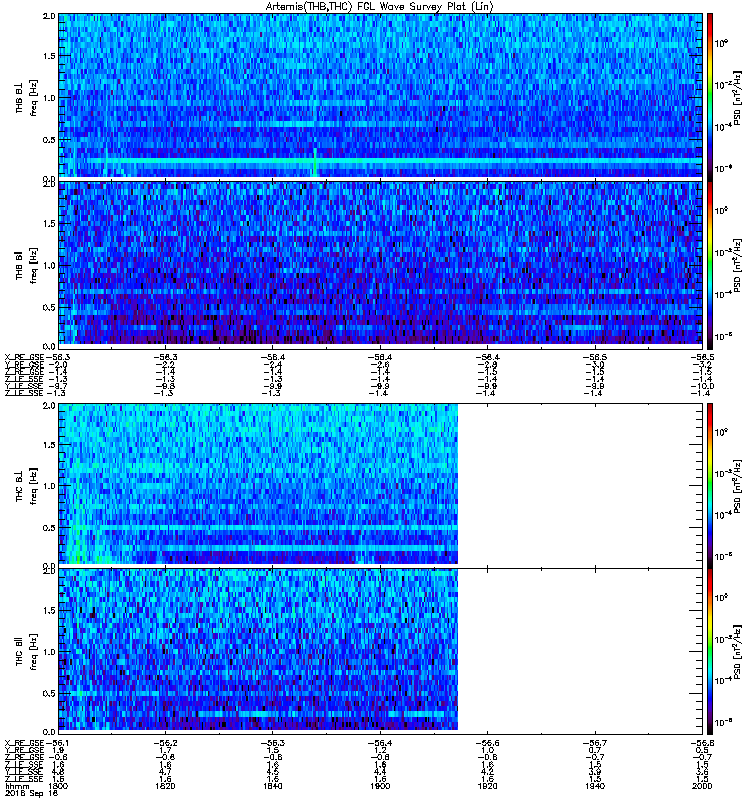Click the color bar beside THB B∥ panel
The width and height of the screenshot is (750, 800).
tap(709, 263)
